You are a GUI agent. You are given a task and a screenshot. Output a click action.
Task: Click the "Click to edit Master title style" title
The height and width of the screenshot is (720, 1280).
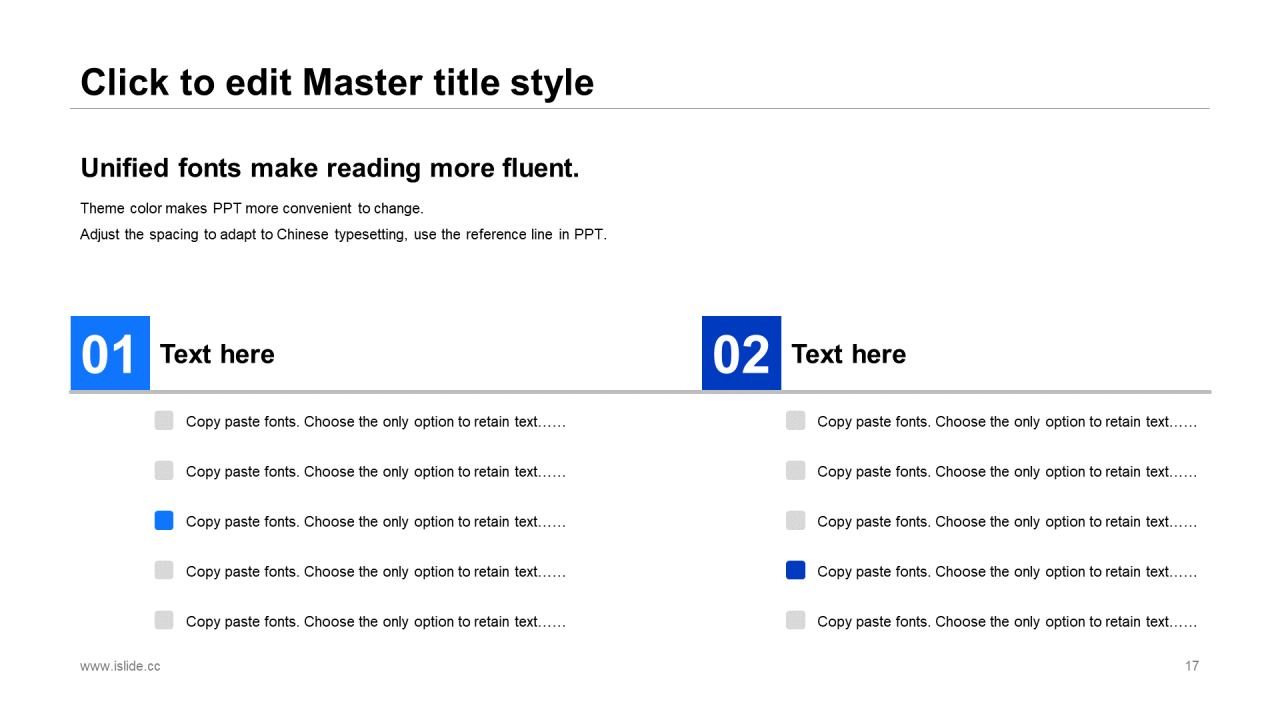coord(337,82)
